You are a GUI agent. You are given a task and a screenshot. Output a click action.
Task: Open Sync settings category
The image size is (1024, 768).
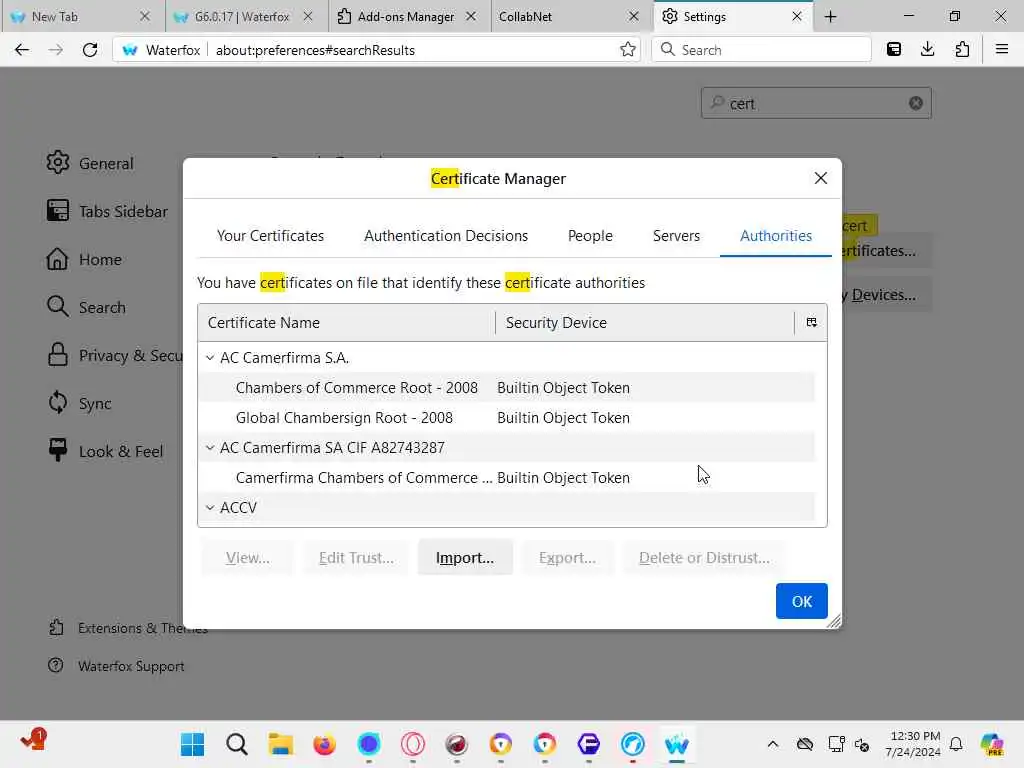(x=79, y=404)
